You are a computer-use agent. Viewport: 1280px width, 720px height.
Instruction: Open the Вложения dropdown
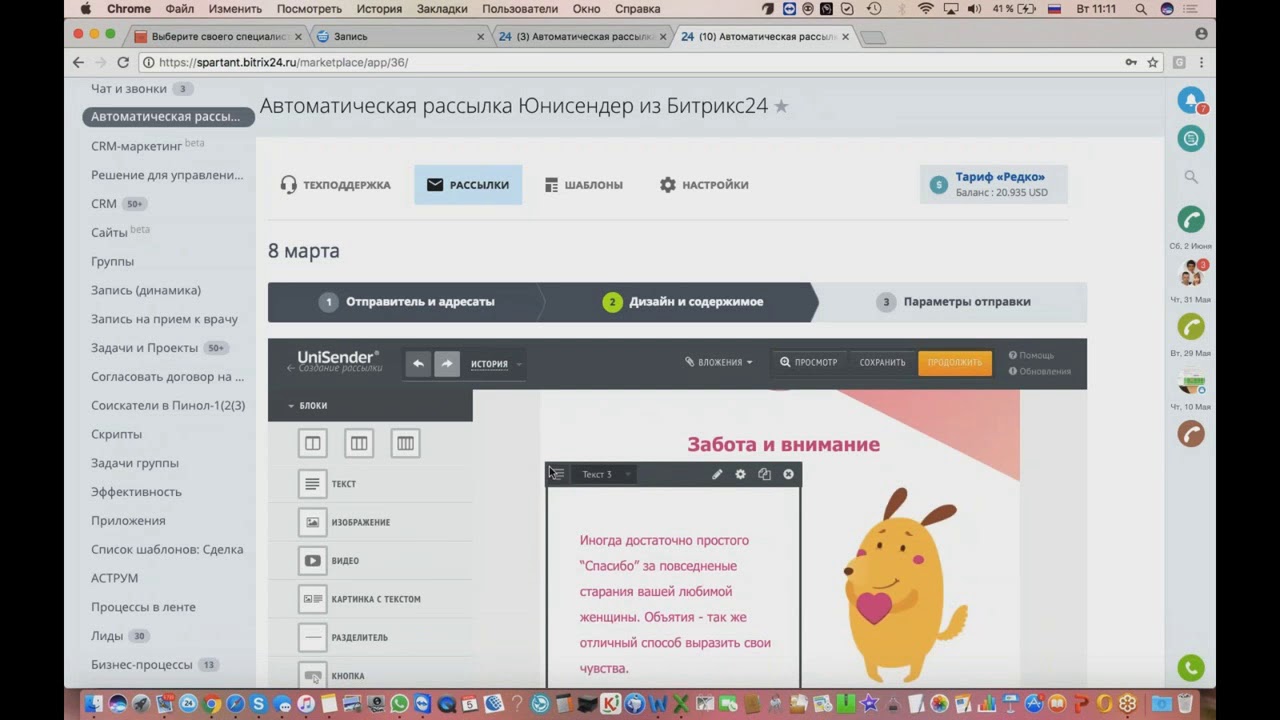[x=719, y=362]
